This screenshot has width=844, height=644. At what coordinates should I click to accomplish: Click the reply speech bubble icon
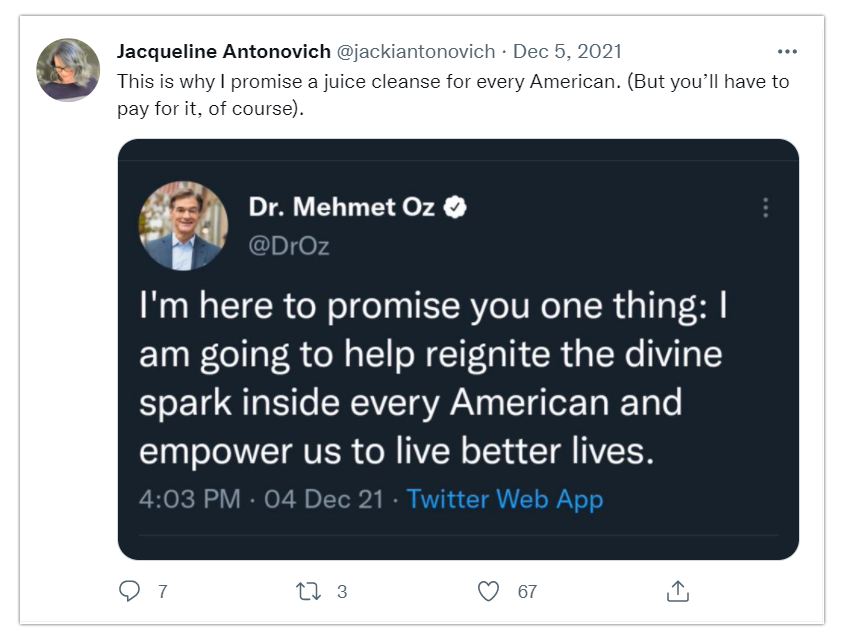pyautogui.click(x=129, y=591)
